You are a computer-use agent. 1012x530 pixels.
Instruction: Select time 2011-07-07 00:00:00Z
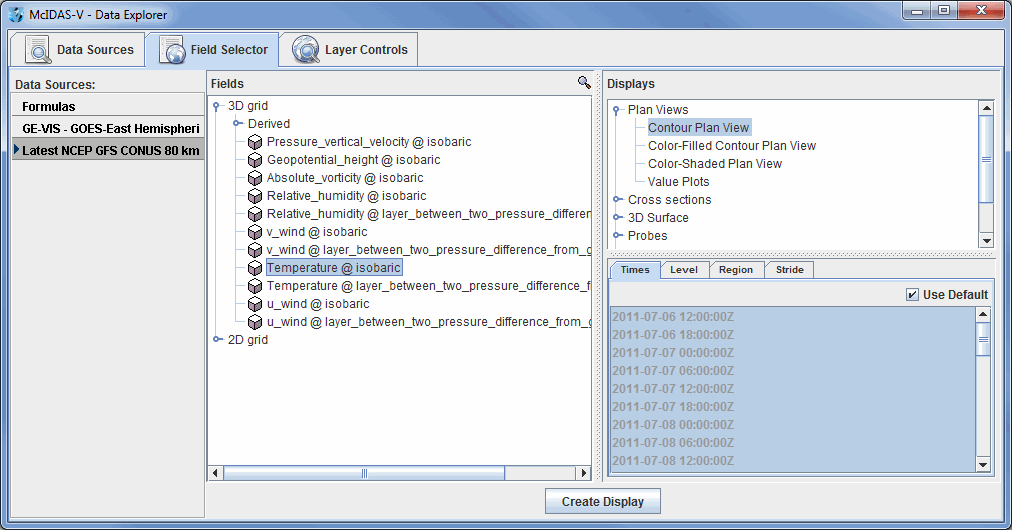coord(673,353)
